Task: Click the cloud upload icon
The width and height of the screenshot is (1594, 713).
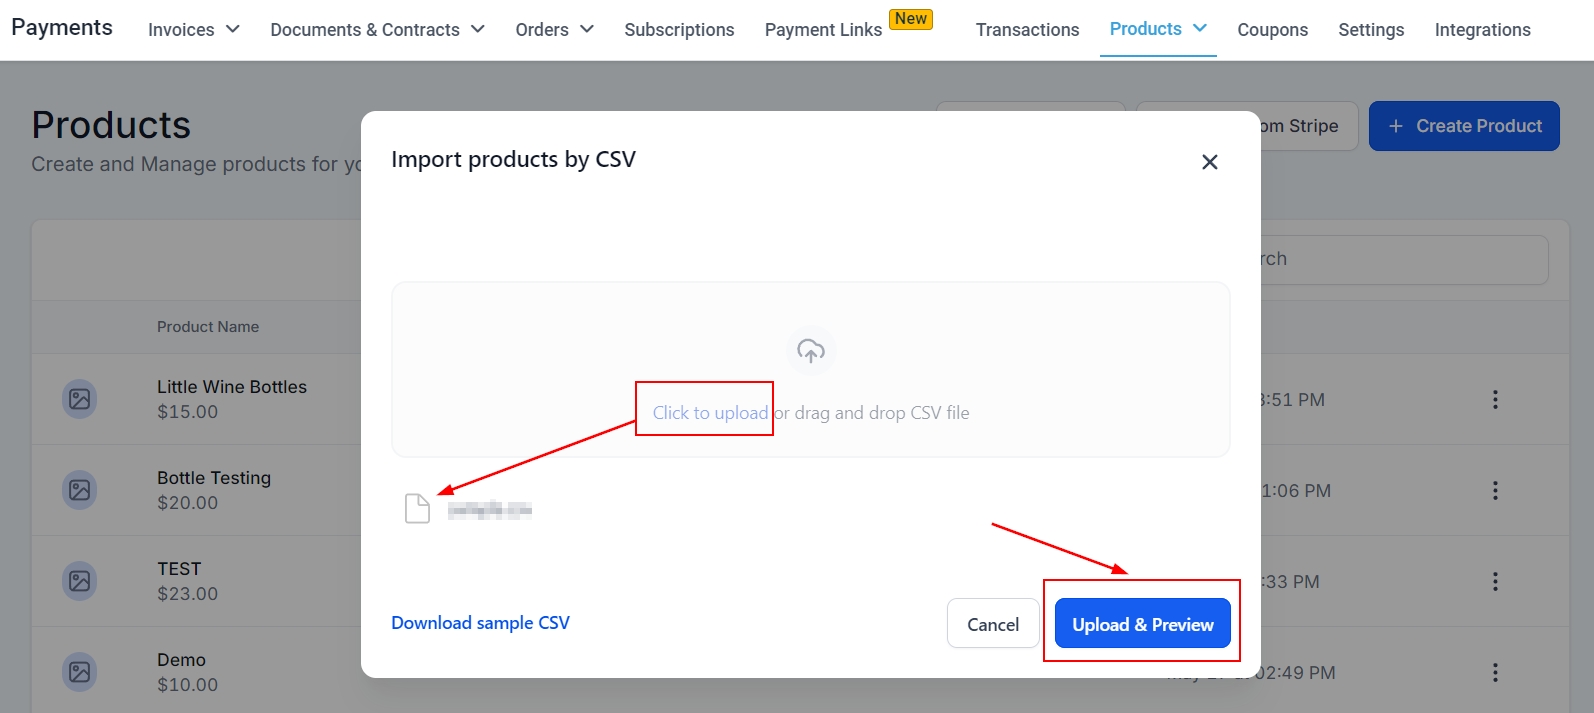Action: 811,351
